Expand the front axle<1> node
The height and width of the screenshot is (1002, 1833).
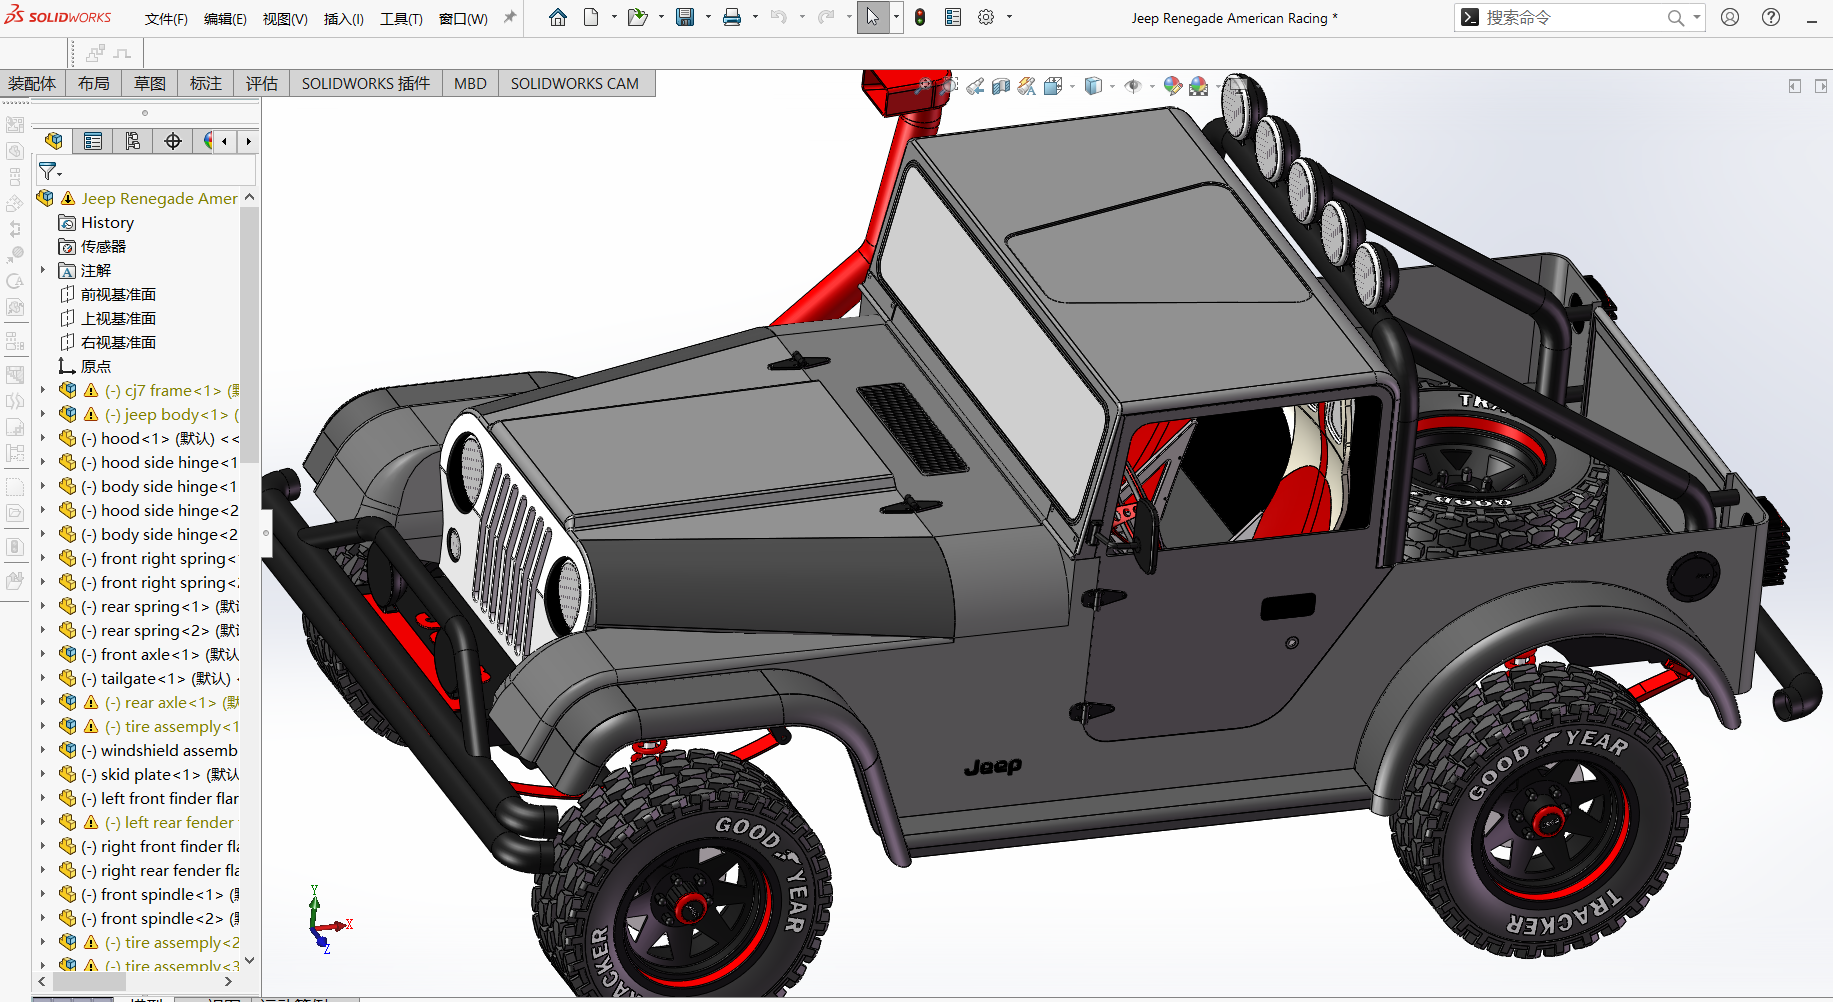(x=43, y=654)
